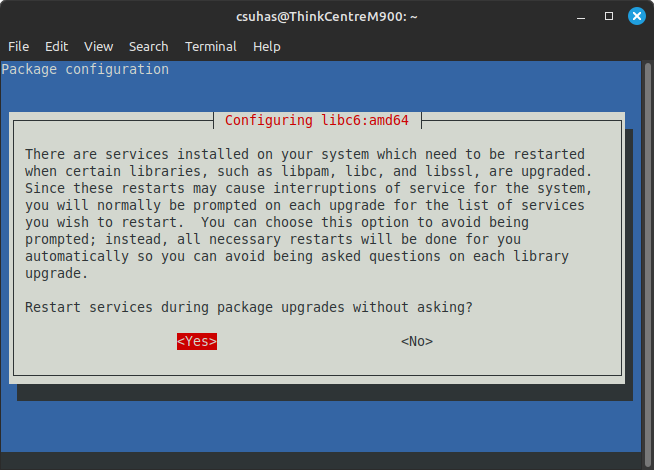Open the Edit menu
This screenshot has width=654, height=470.
[x=56, y=46]
